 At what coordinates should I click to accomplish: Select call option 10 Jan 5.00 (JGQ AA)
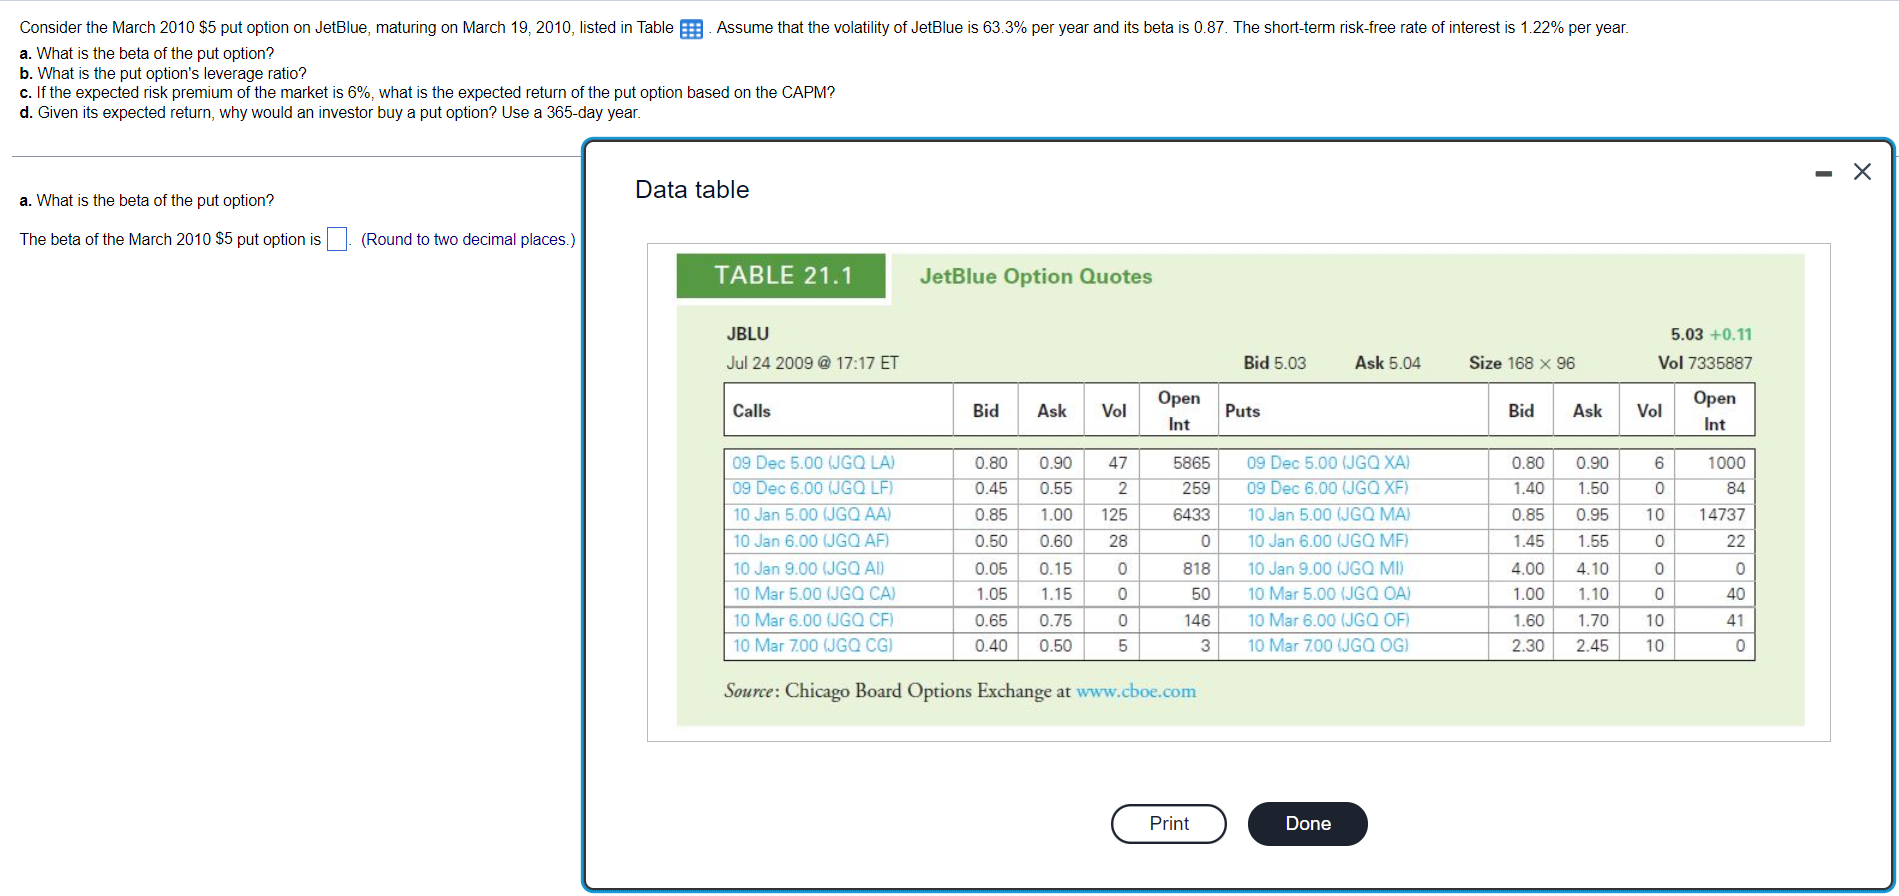click(812, 515)
